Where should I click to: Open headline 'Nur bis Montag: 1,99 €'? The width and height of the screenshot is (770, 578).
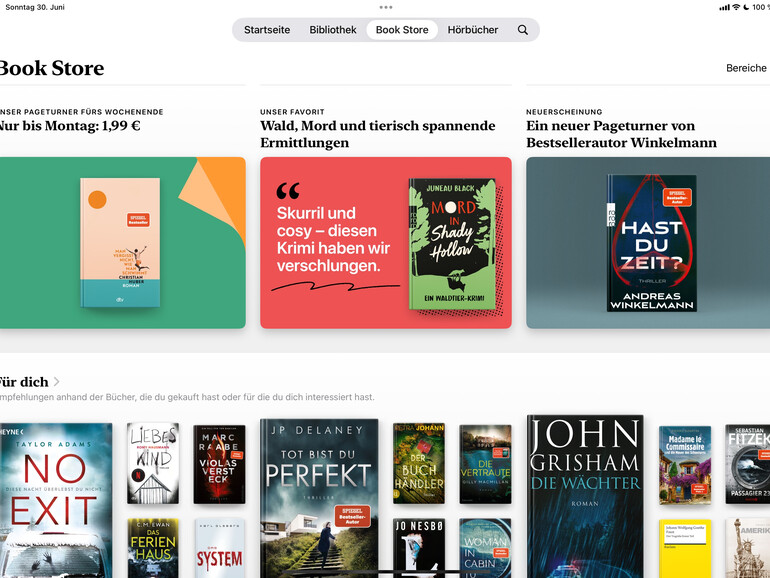(x=70, y=126)
